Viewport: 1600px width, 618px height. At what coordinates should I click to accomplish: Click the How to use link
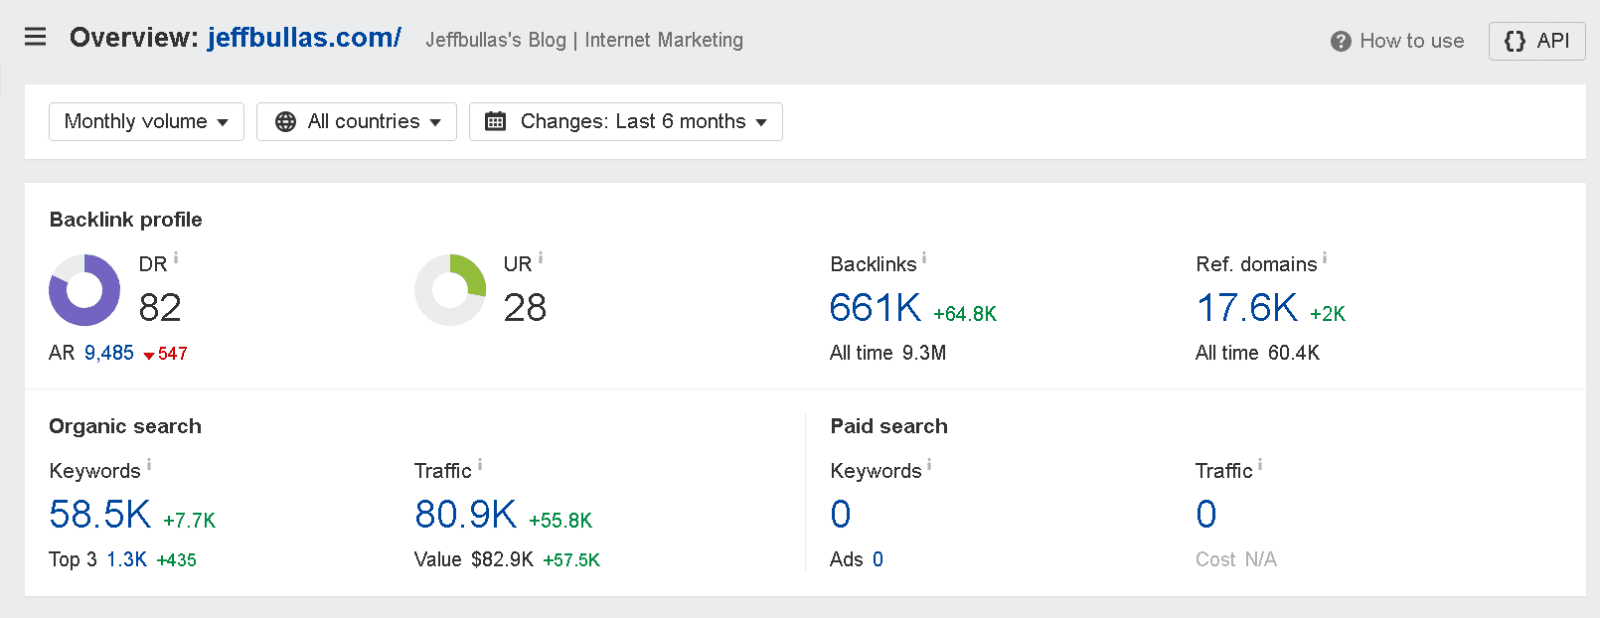pos(1397,41)
